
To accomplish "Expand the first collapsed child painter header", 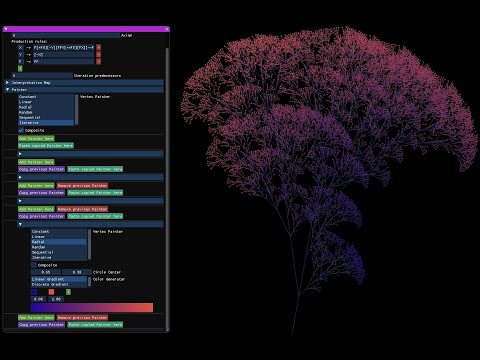I will 91,154.
